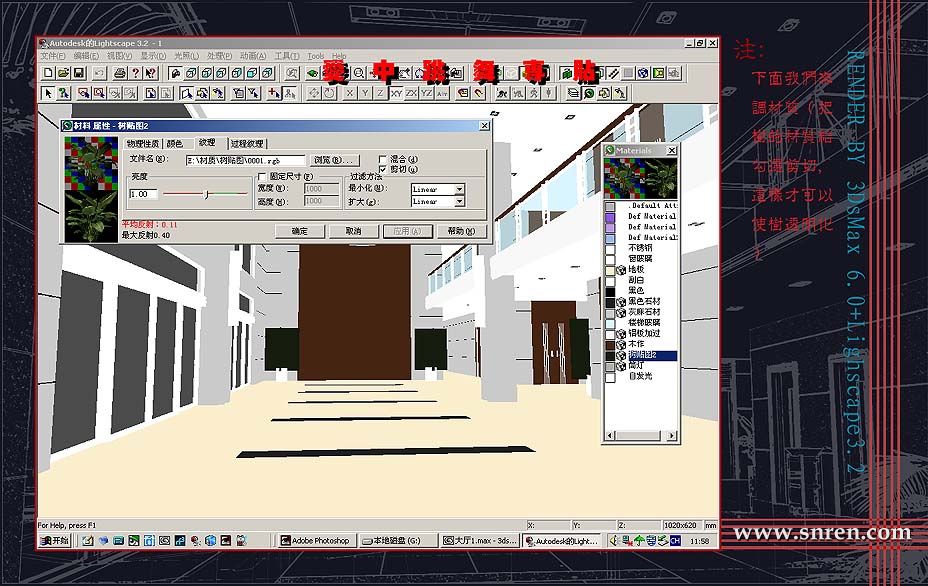Check the 固定尺寸 fixed size checkbox
The image size is (928, 586).
pos(262,177)
